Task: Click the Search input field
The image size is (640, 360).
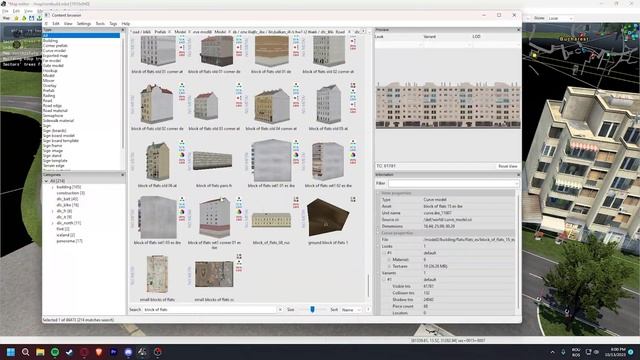Action: 209,310
